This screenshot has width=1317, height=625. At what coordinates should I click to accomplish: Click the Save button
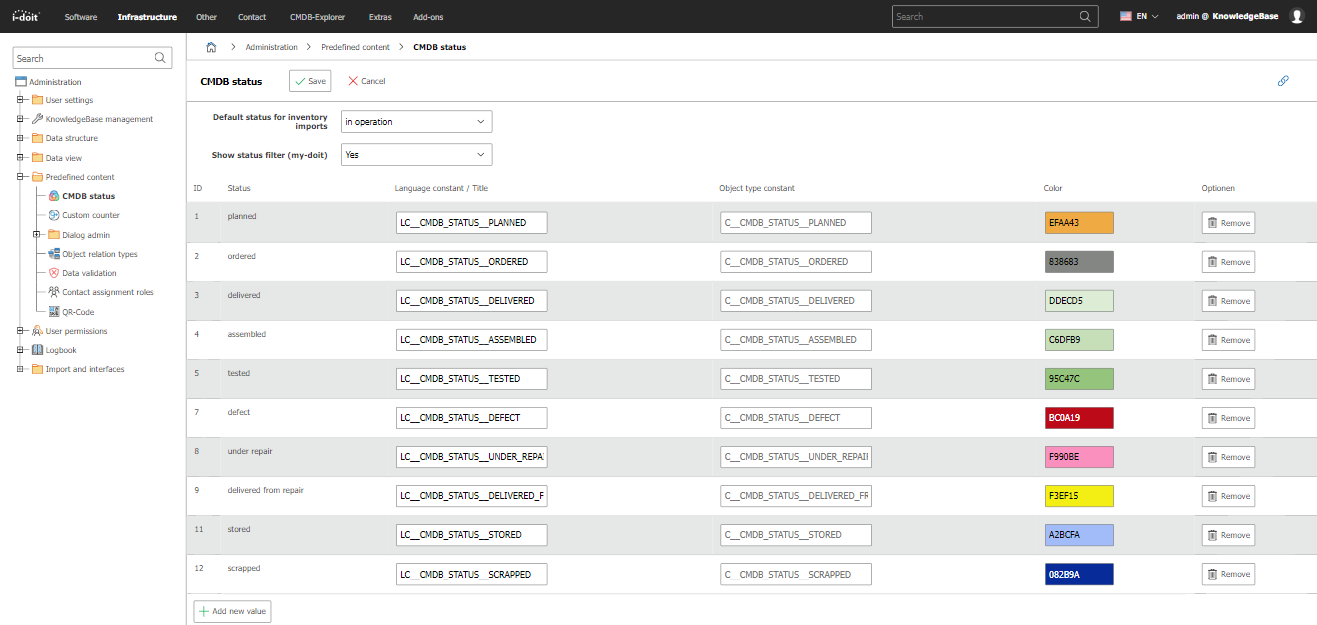(x=310, y=81)
